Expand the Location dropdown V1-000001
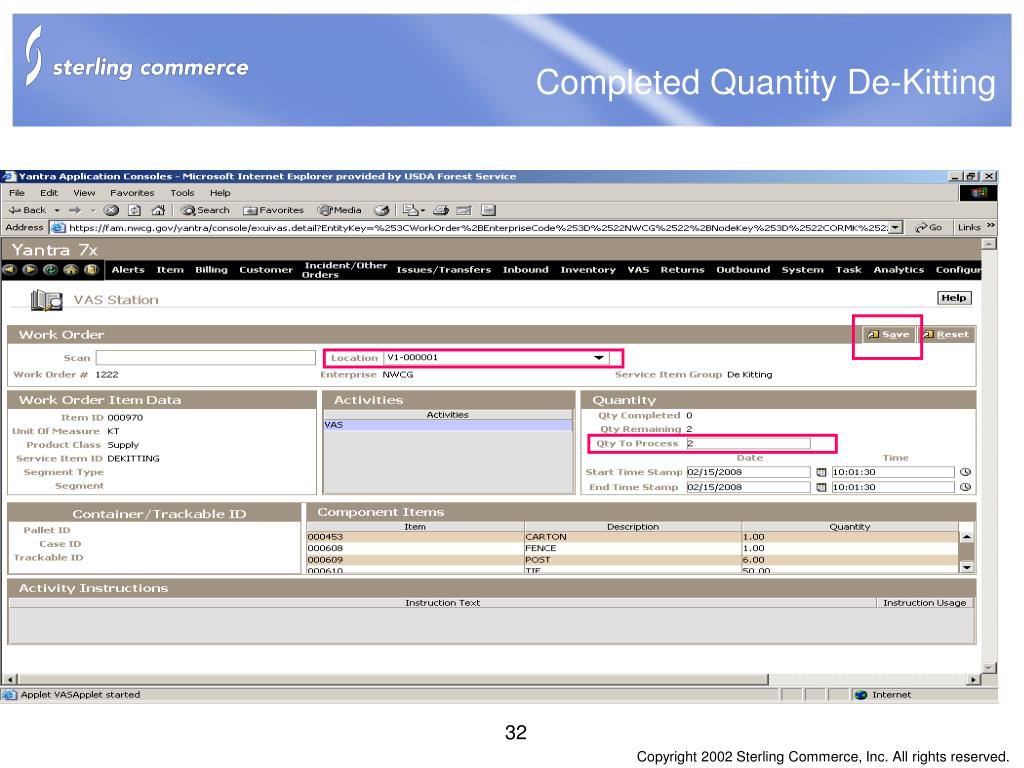 point(599,358)
